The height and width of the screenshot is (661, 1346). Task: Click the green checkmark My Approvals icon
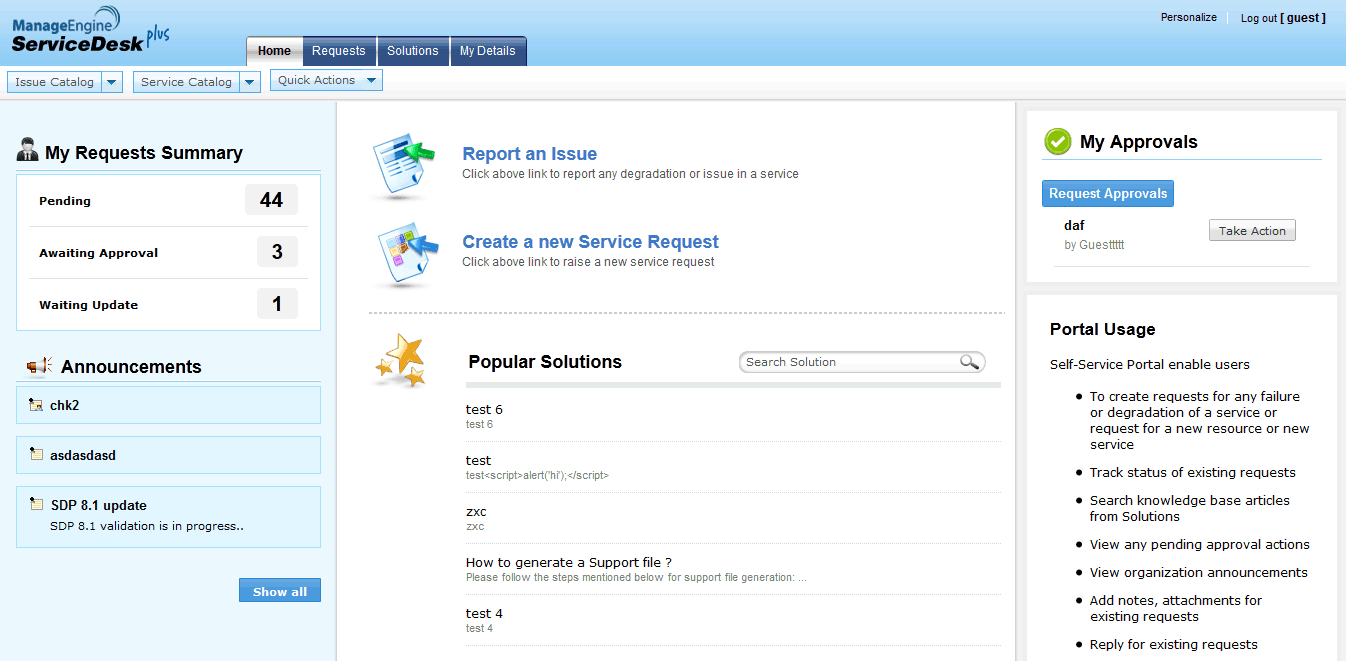(1058, 142)
